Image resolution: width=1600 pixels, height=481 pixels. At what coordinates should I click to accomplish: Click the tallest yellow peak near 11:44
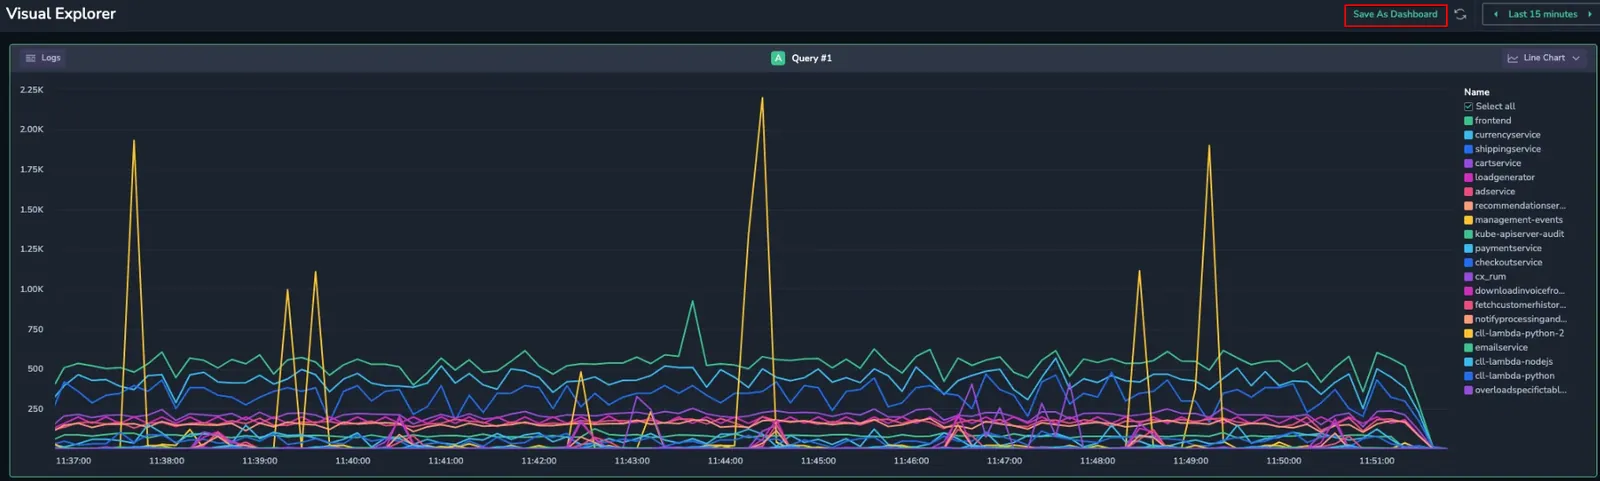coord(762,98)
